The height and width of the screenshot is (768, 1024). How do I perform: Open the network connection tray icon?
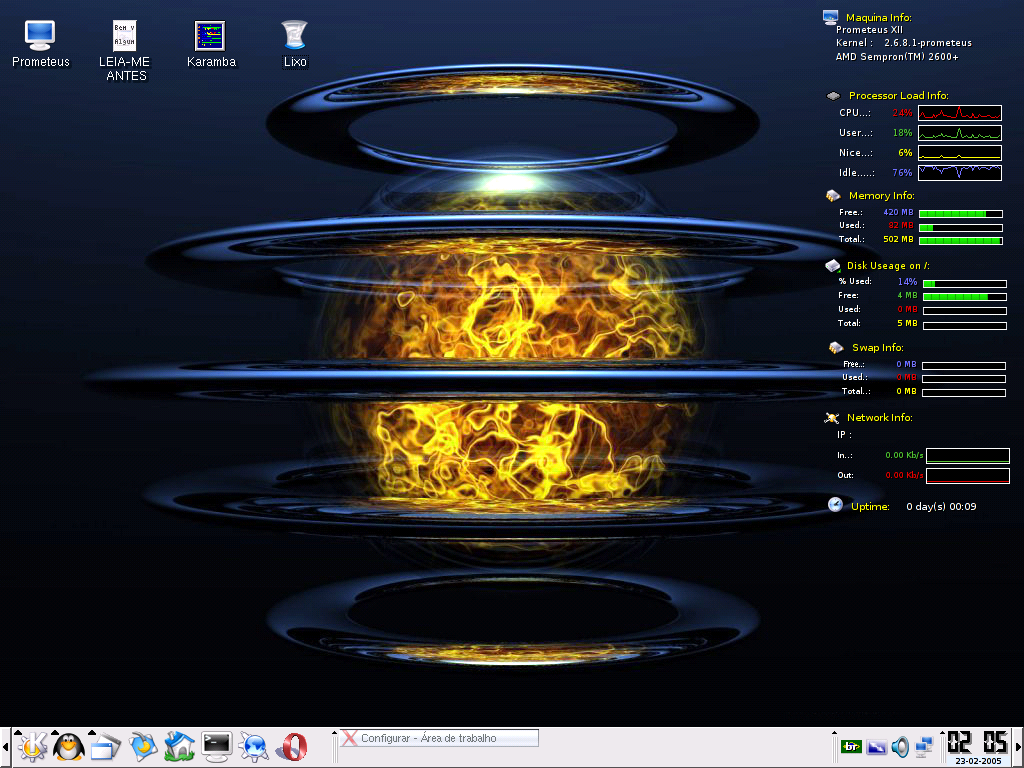pos(924,746)
